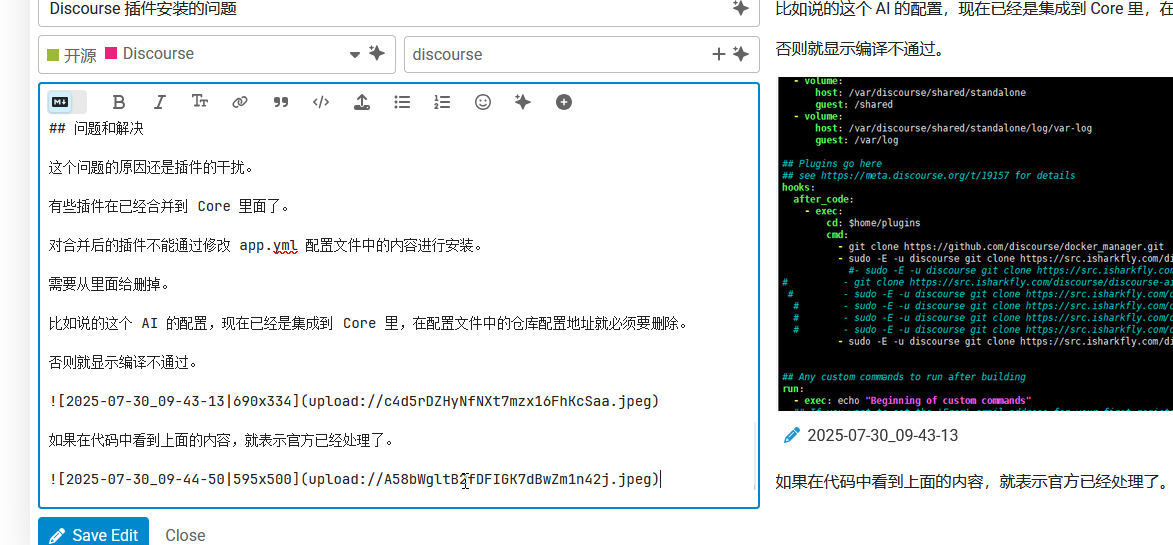Open the 开源 Discourse category selector
Screen dimensions: 1173x545
(217, 55)
